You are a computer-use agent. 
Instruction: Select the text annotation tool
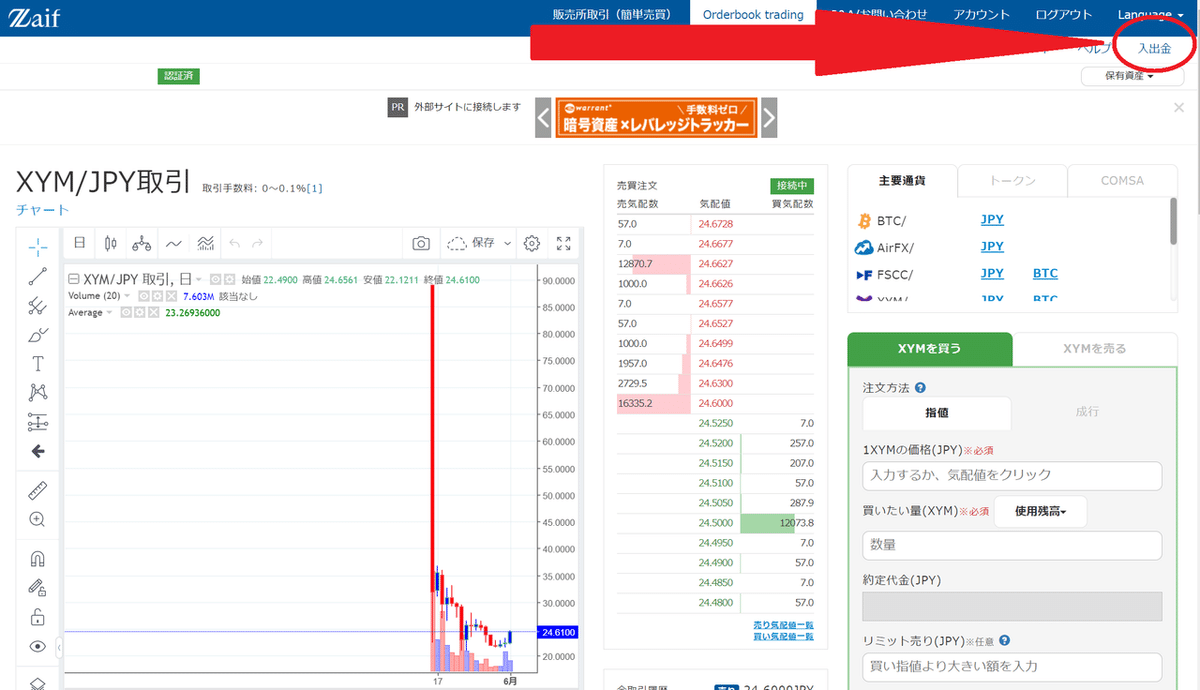click(38, 363)
